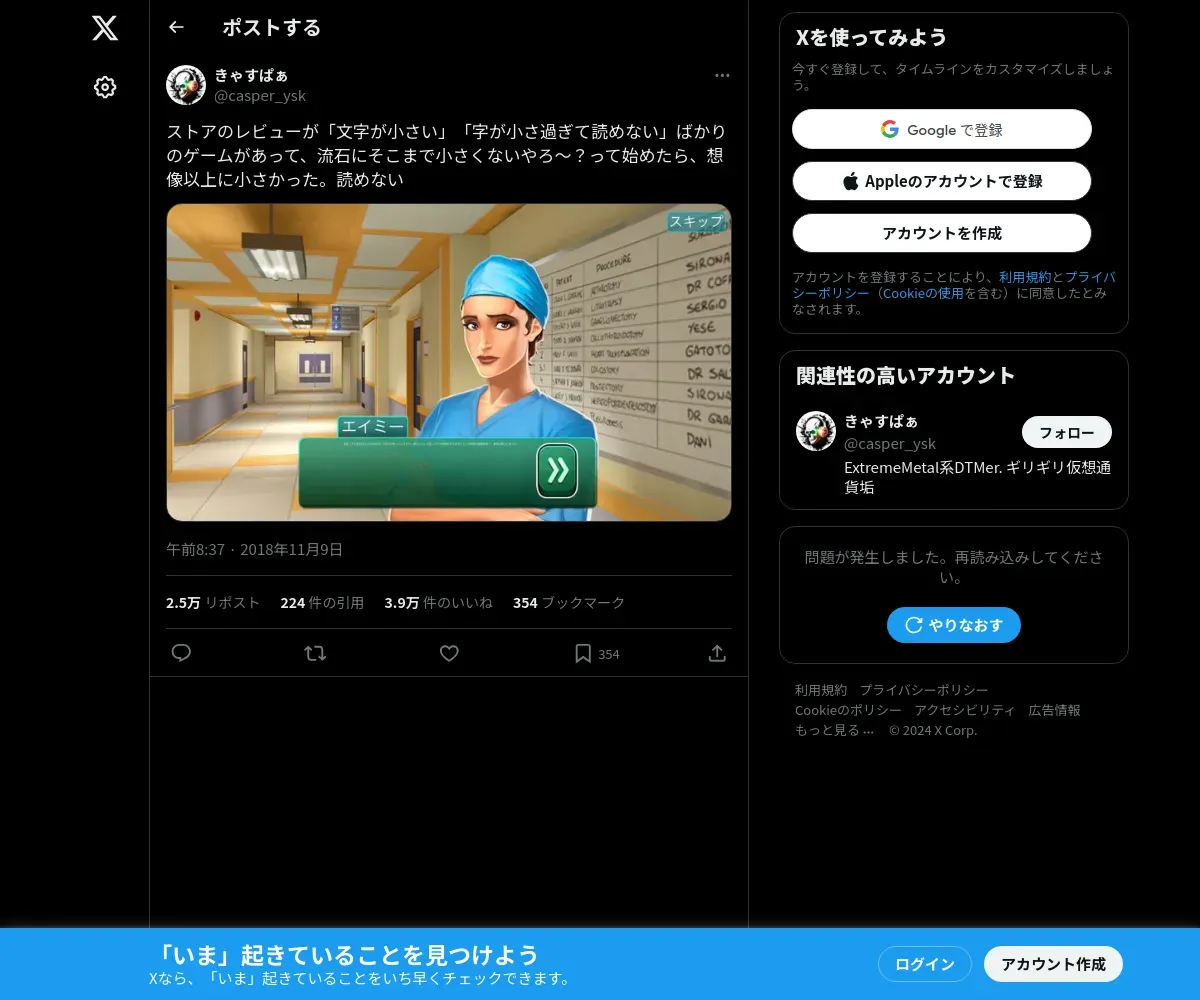
Task: View the 224 件の引用 quotes
Action: pos(322,603)
